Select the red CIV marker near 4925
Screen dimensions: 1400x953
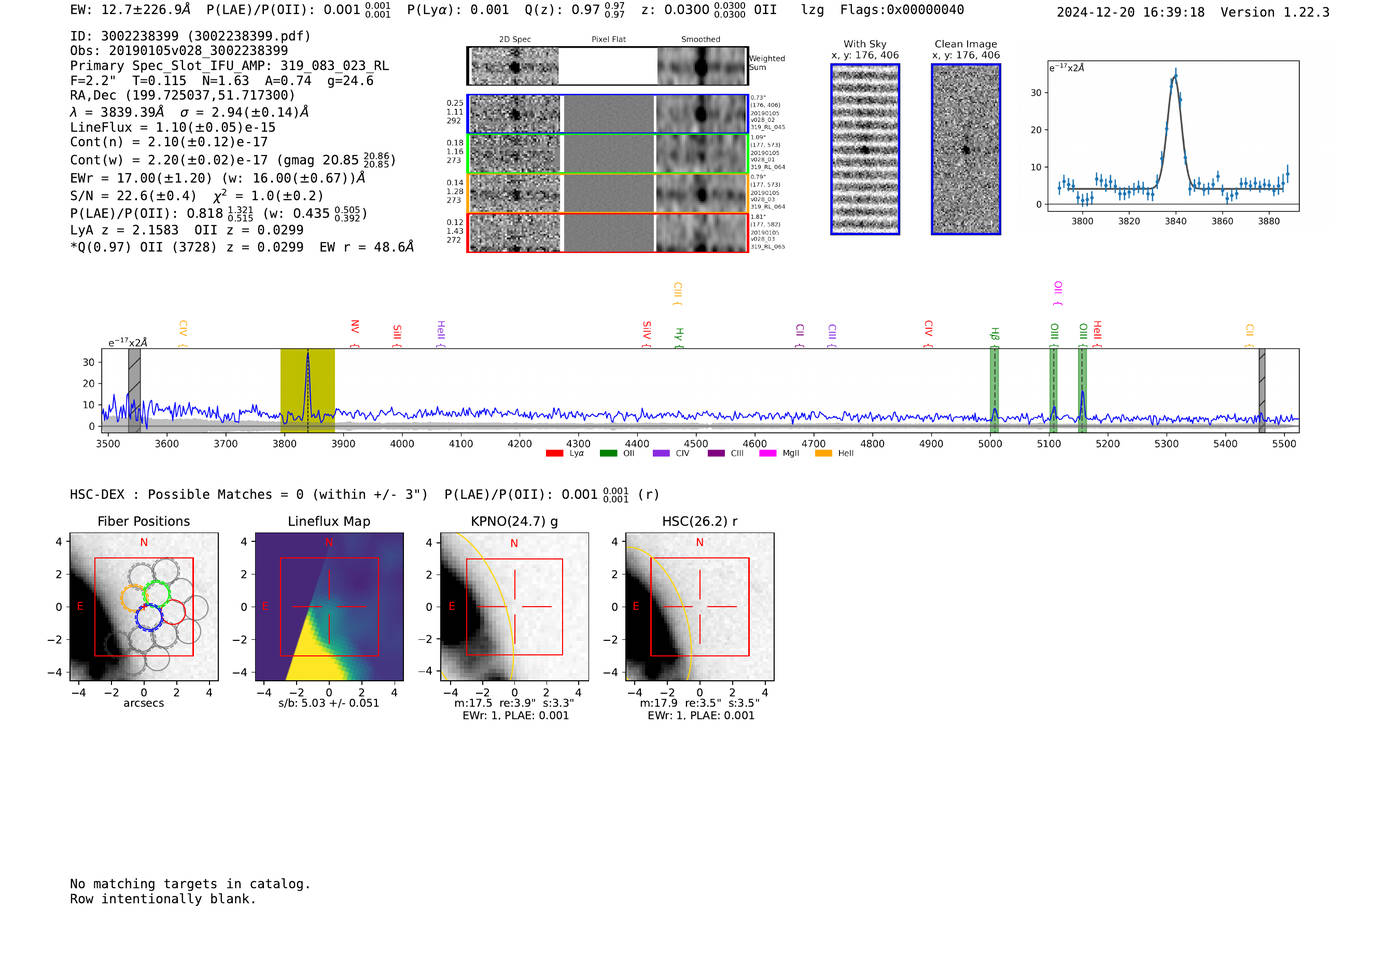(929, 333)
